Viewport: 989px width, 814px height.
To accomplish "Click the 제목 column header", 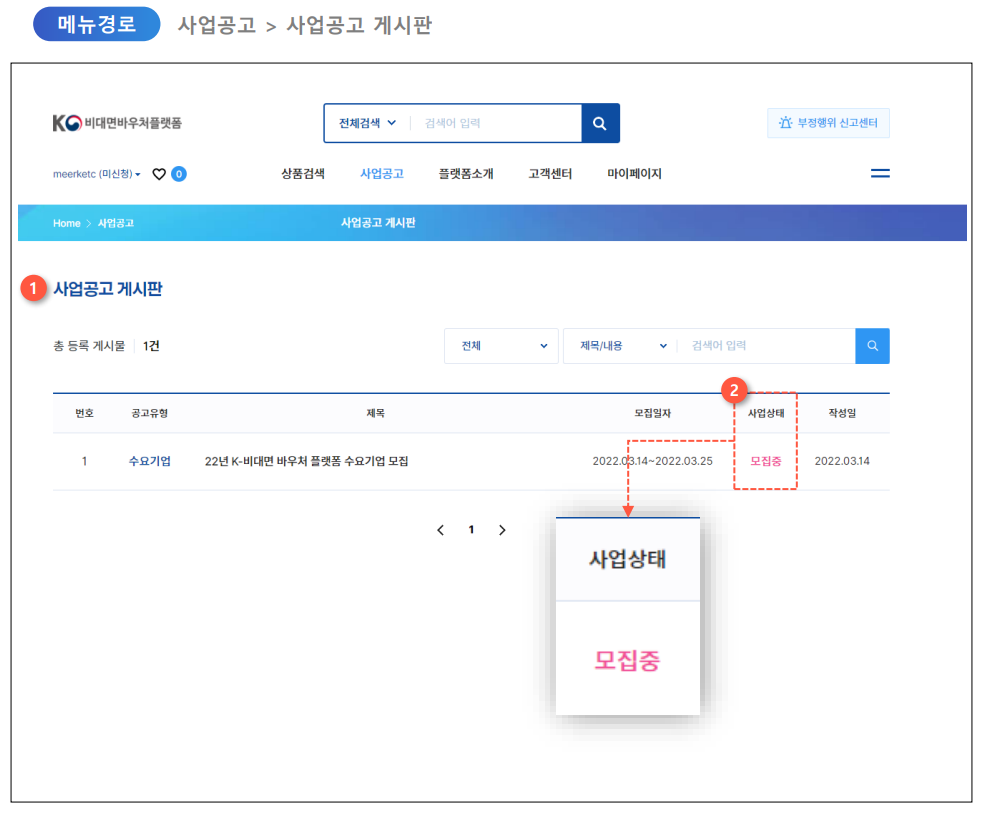I will click(375, 414).
